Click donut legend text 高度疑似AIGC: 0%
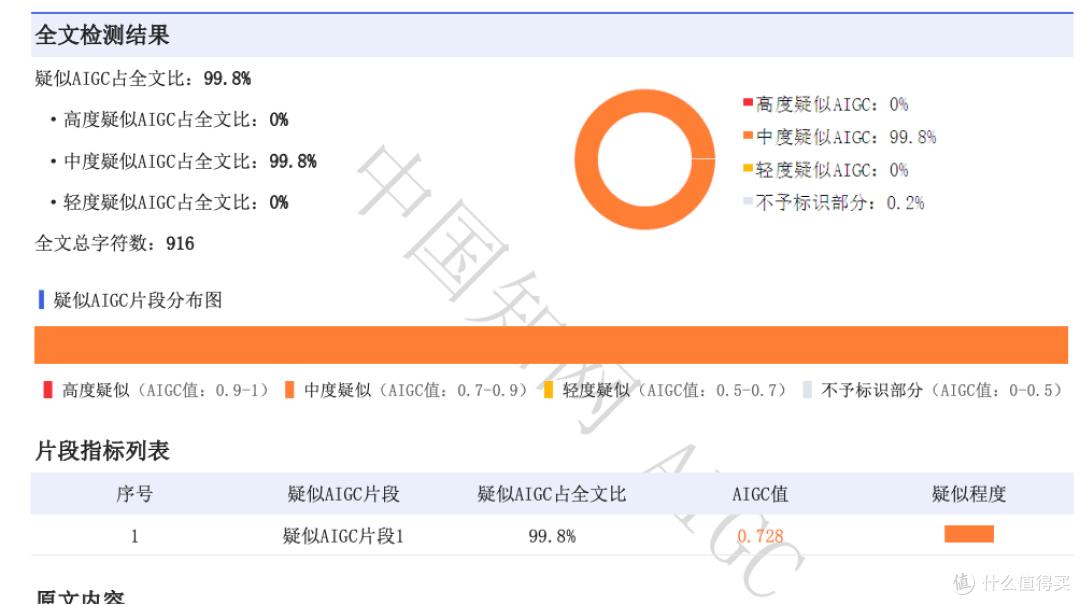Image resolution: width=1080 pixels, height=605 pixels. [832, 105]
